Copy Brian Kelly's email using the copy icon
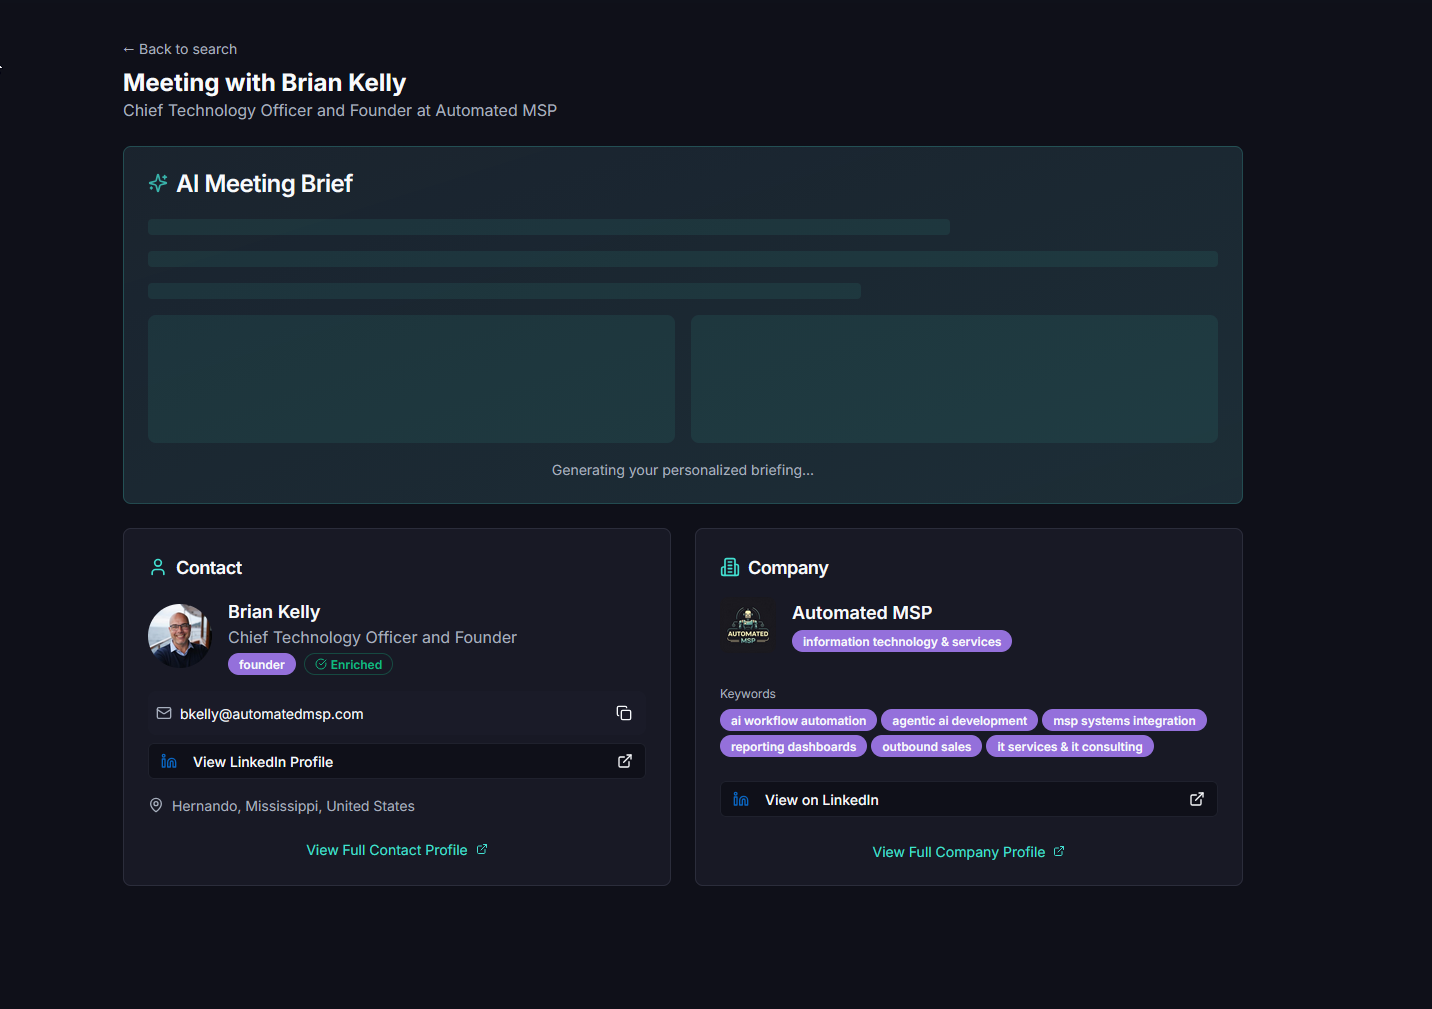Viewport: 1432px width, 1009px height. pos(624,713)
